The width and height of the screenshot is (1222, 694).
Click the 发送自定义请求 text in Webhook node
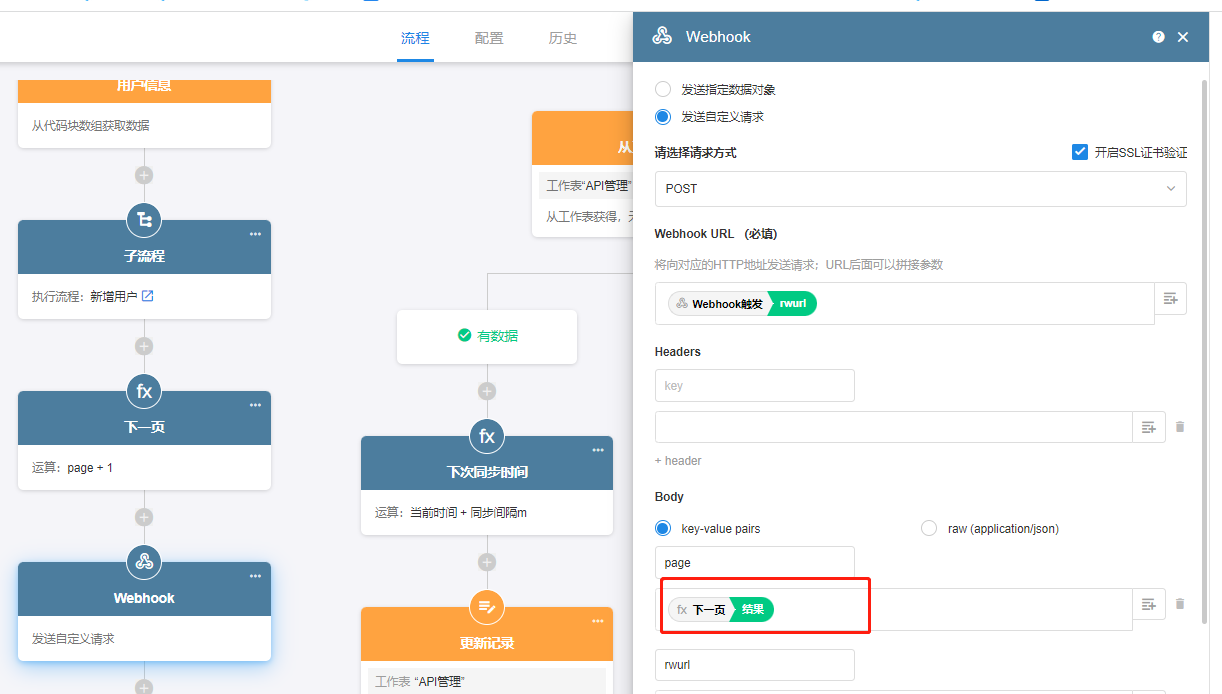[73, 638]
